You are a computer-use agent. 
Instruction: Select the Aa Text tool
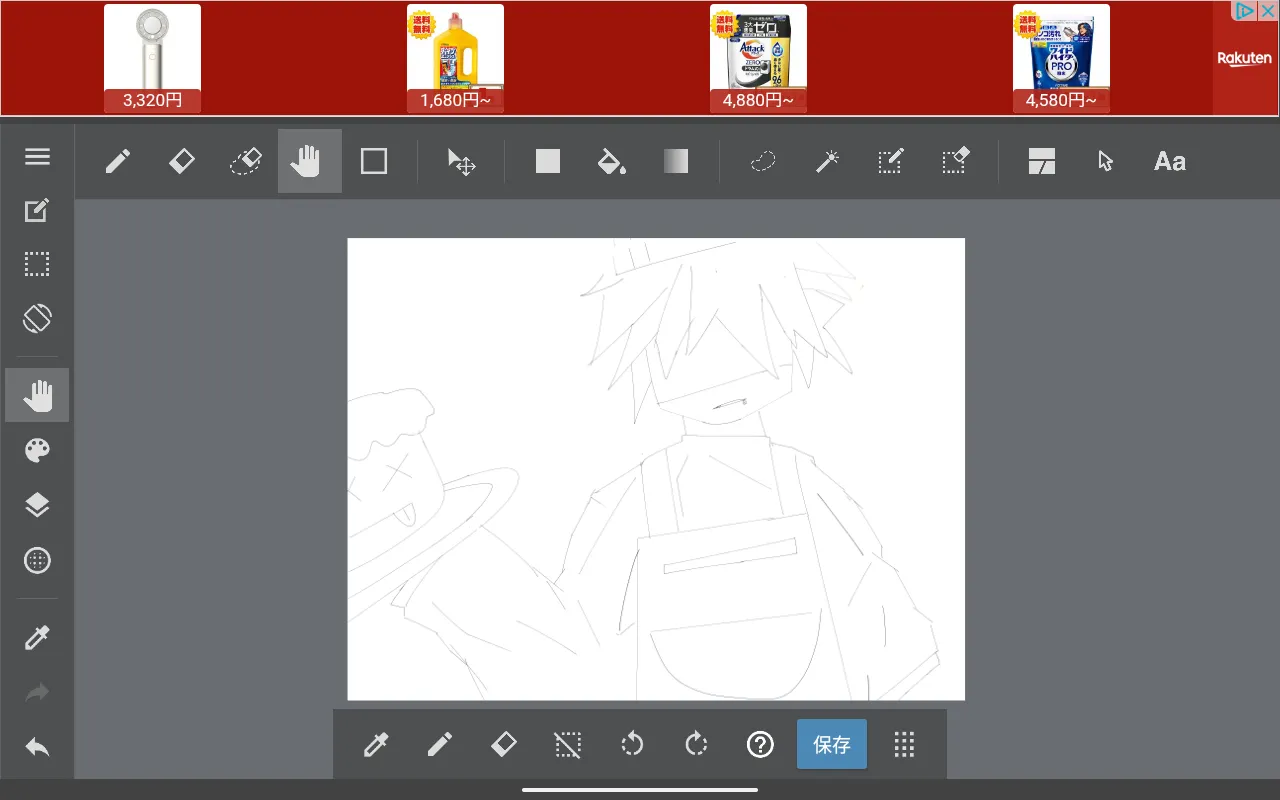pyautogui.click(x=1170, y=161)
